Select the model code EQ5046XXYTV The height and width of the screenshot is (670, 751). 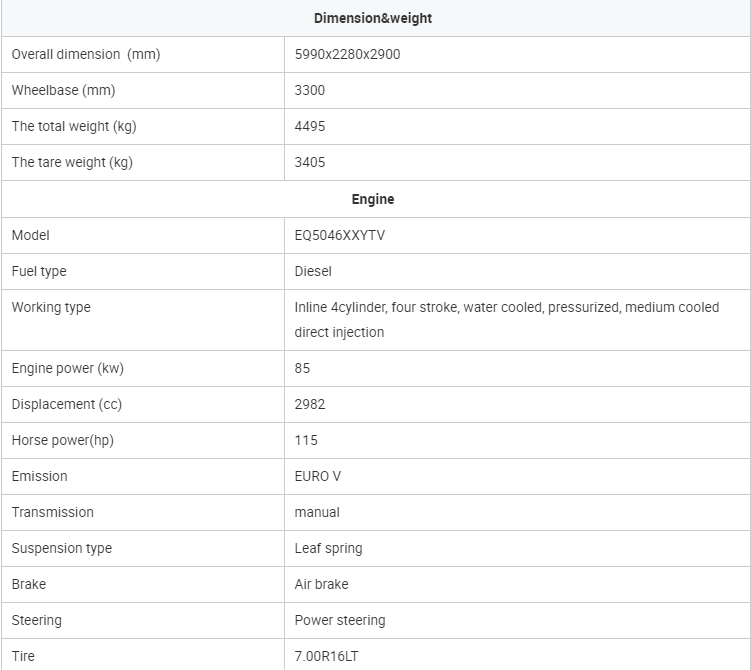tap(340, 236)
